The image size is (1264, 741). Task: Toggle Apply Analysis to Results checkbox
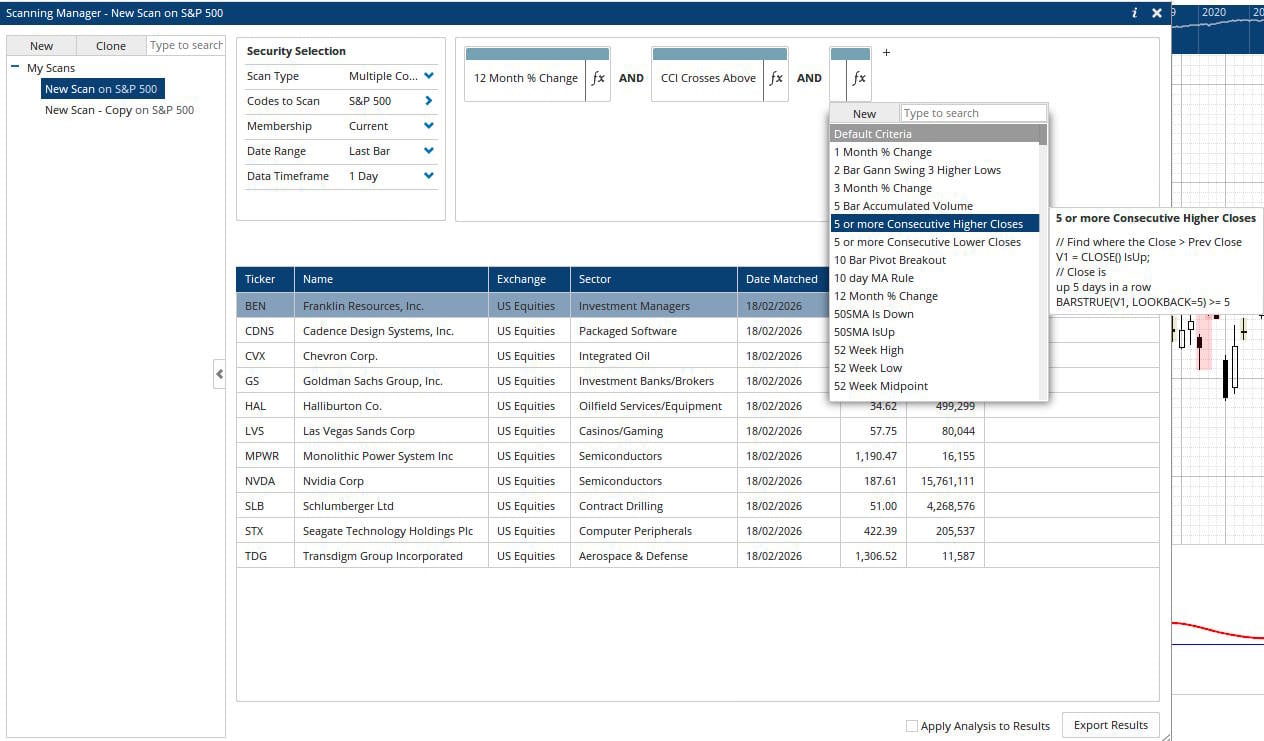(x=911, y=726)
